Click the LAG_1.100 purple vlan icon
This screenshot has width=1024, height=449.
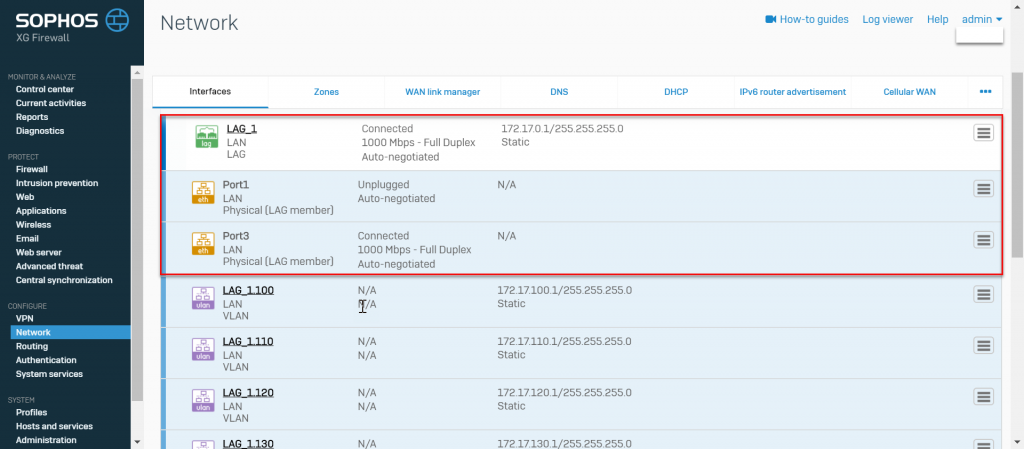pos(202,298)
